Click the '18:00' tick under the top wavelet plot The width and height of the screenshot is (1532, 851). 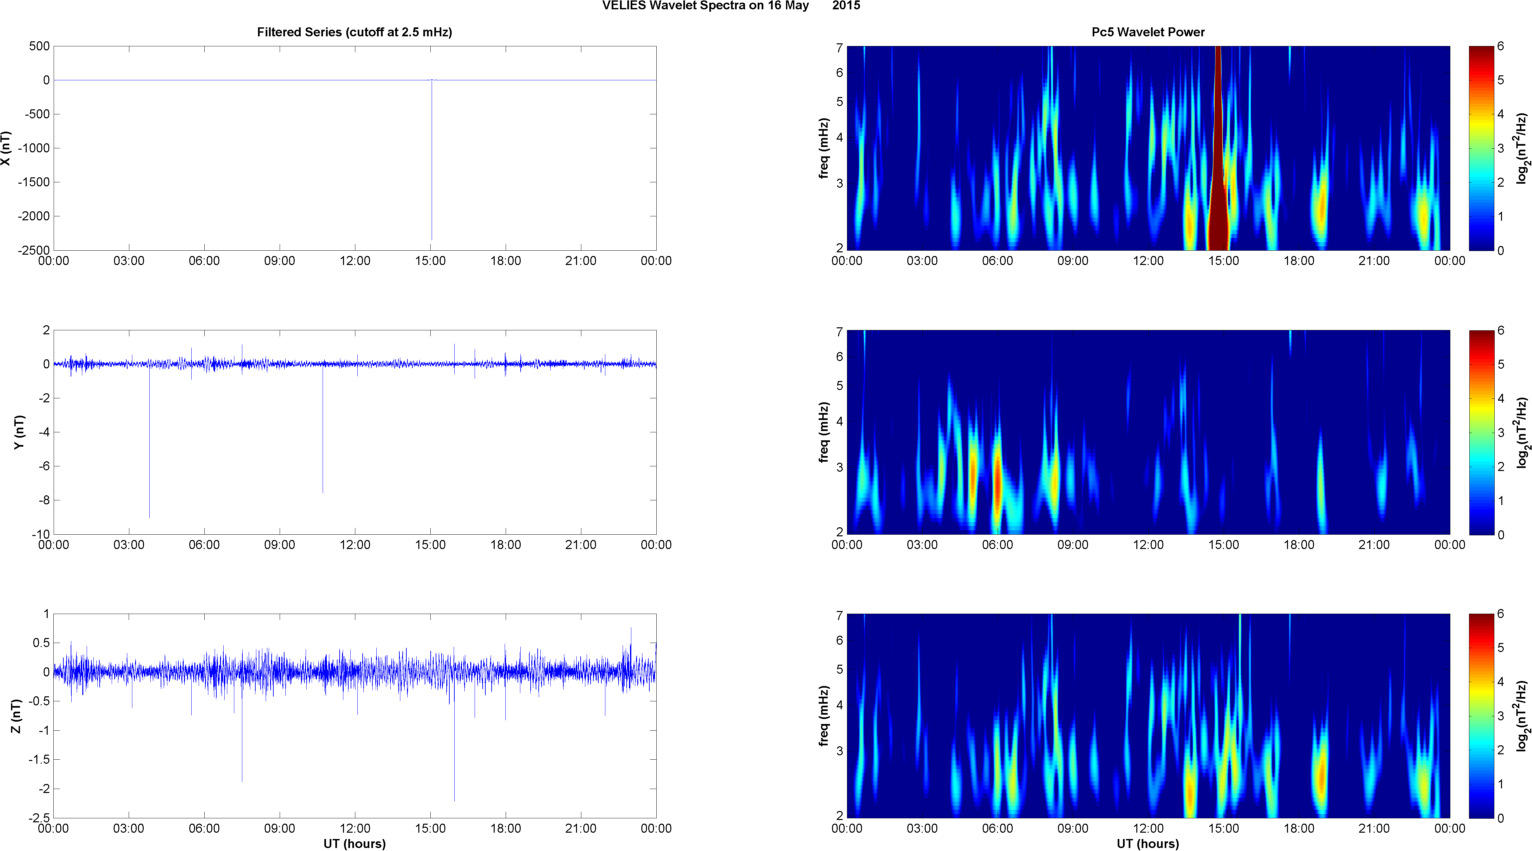(1299, 261)
